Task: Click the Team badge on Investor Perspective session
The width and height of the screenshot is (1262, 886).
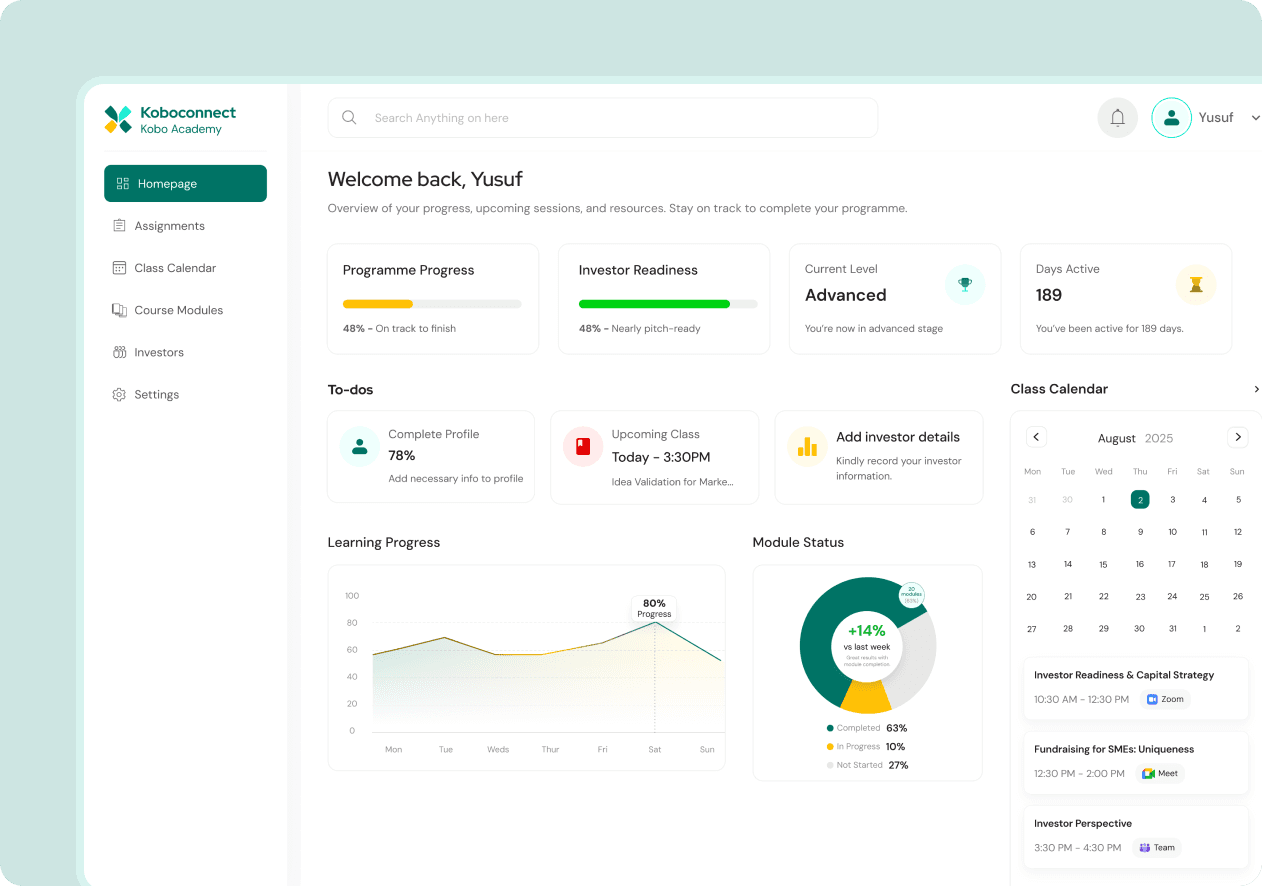Action: point(1156,847)
